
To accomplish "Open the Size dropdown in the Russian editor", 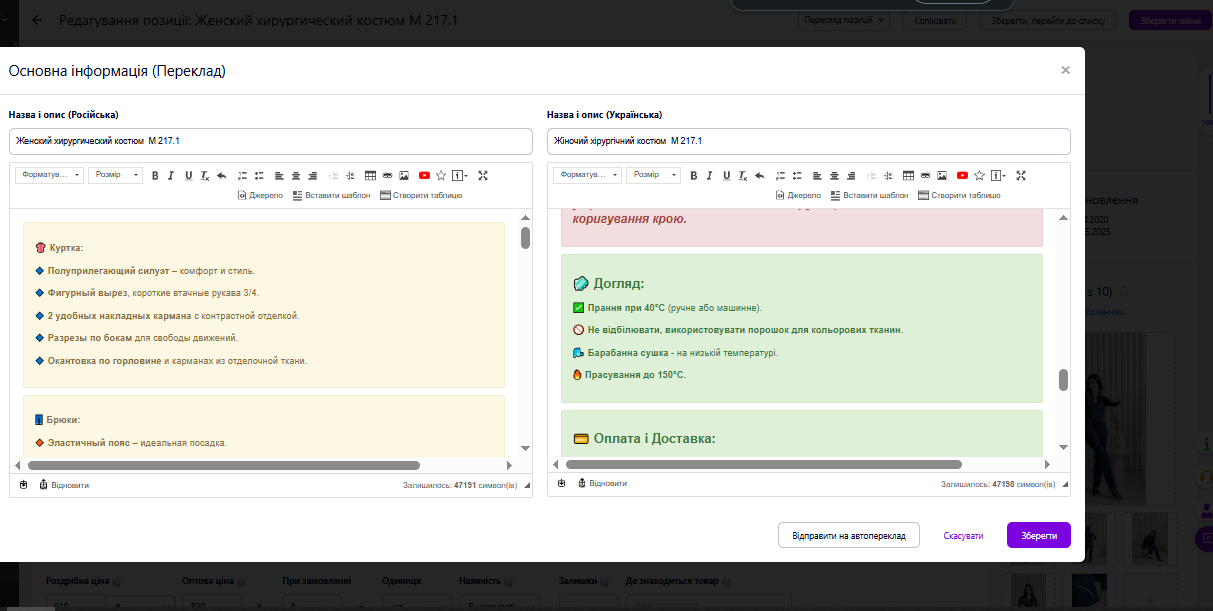I will [116, 175].
